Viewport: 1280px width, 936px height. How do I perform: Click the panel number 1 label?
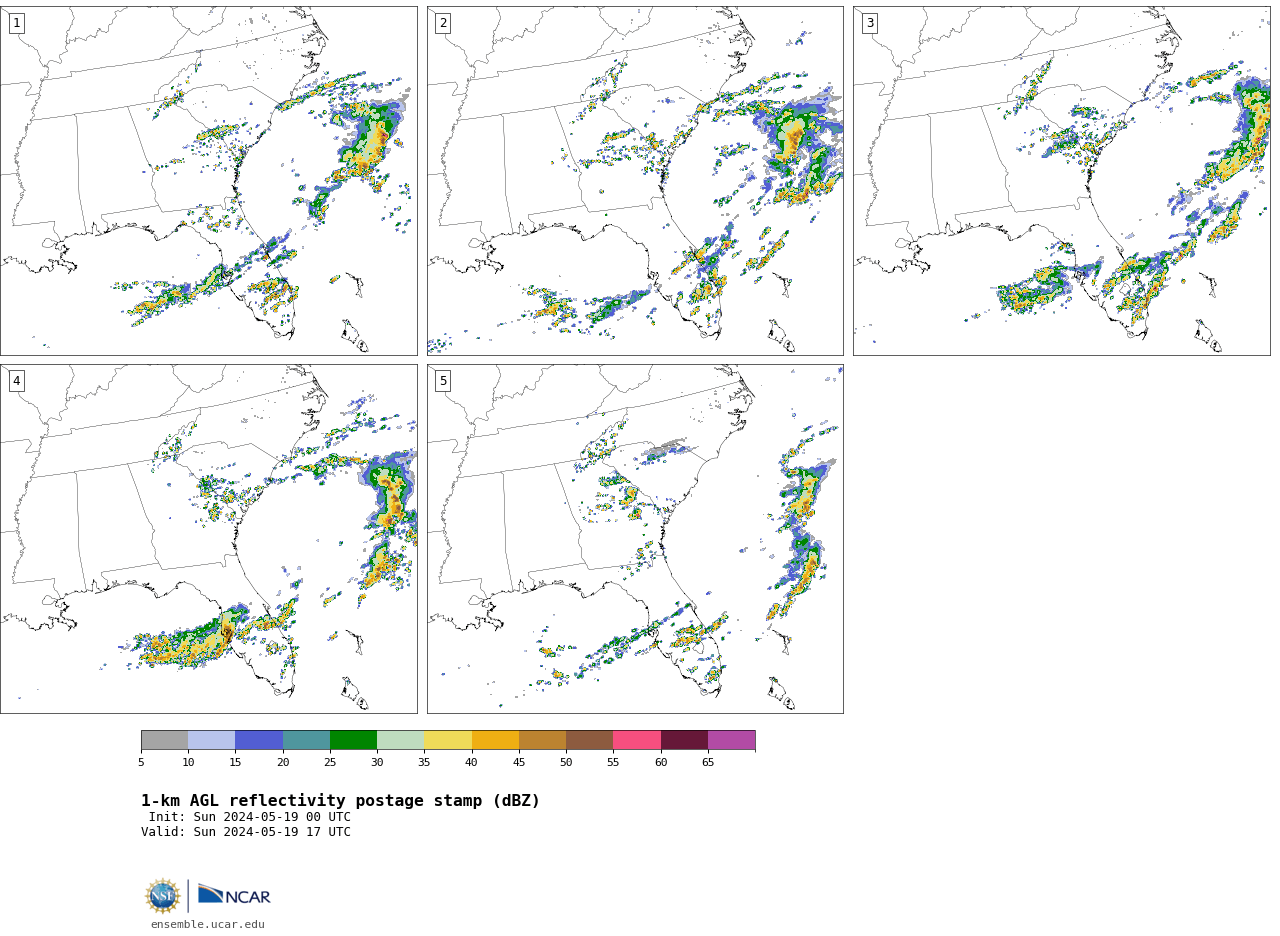[16, 23]
